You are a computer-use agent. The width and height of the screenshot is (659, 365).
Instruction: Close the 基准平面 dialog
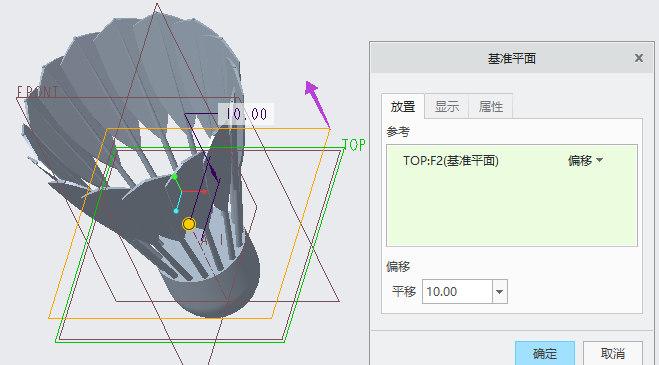click(x=639, y=58)
